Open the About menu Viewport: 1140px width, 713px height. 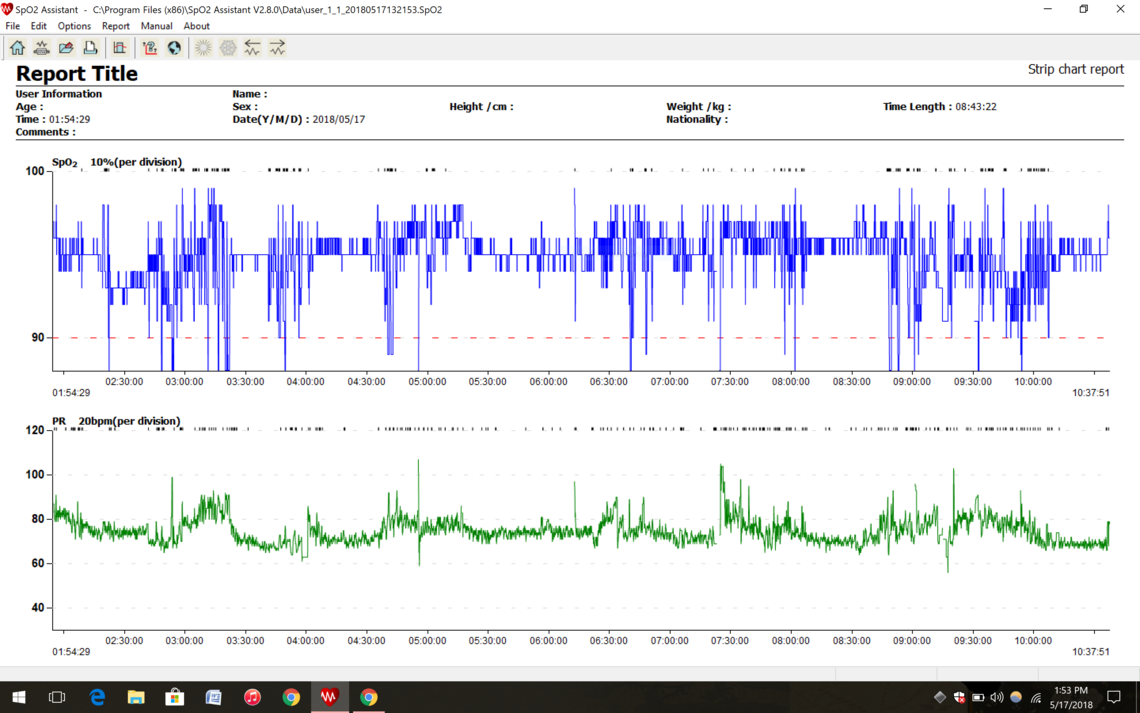(196, 26)
